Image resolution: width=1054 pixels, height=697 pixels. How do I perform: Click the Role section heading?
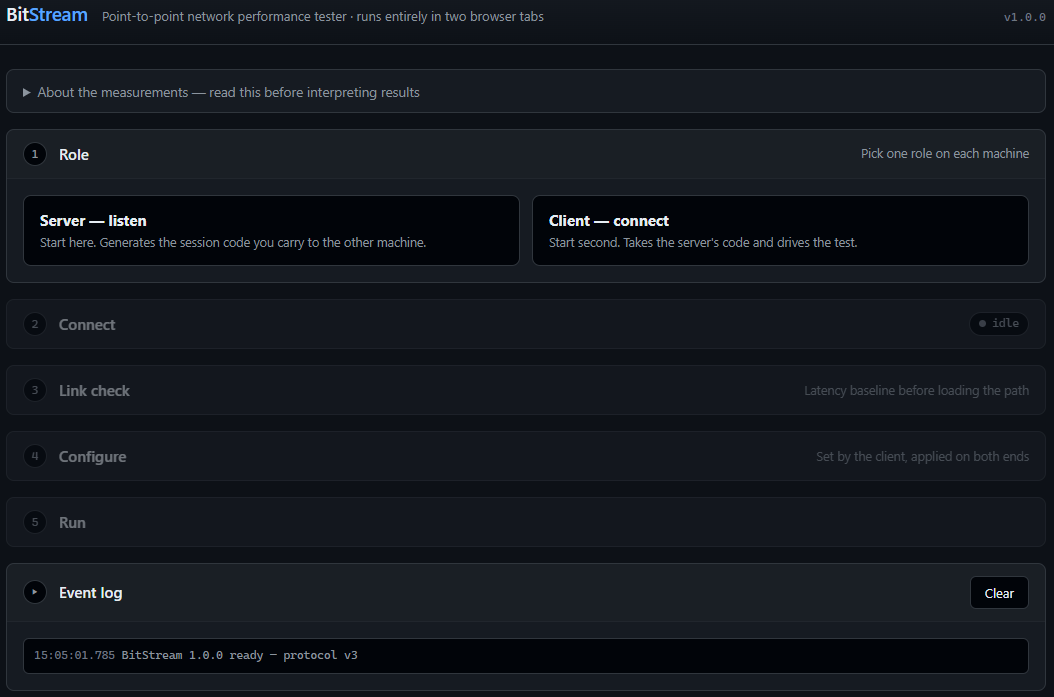(74, 155)
